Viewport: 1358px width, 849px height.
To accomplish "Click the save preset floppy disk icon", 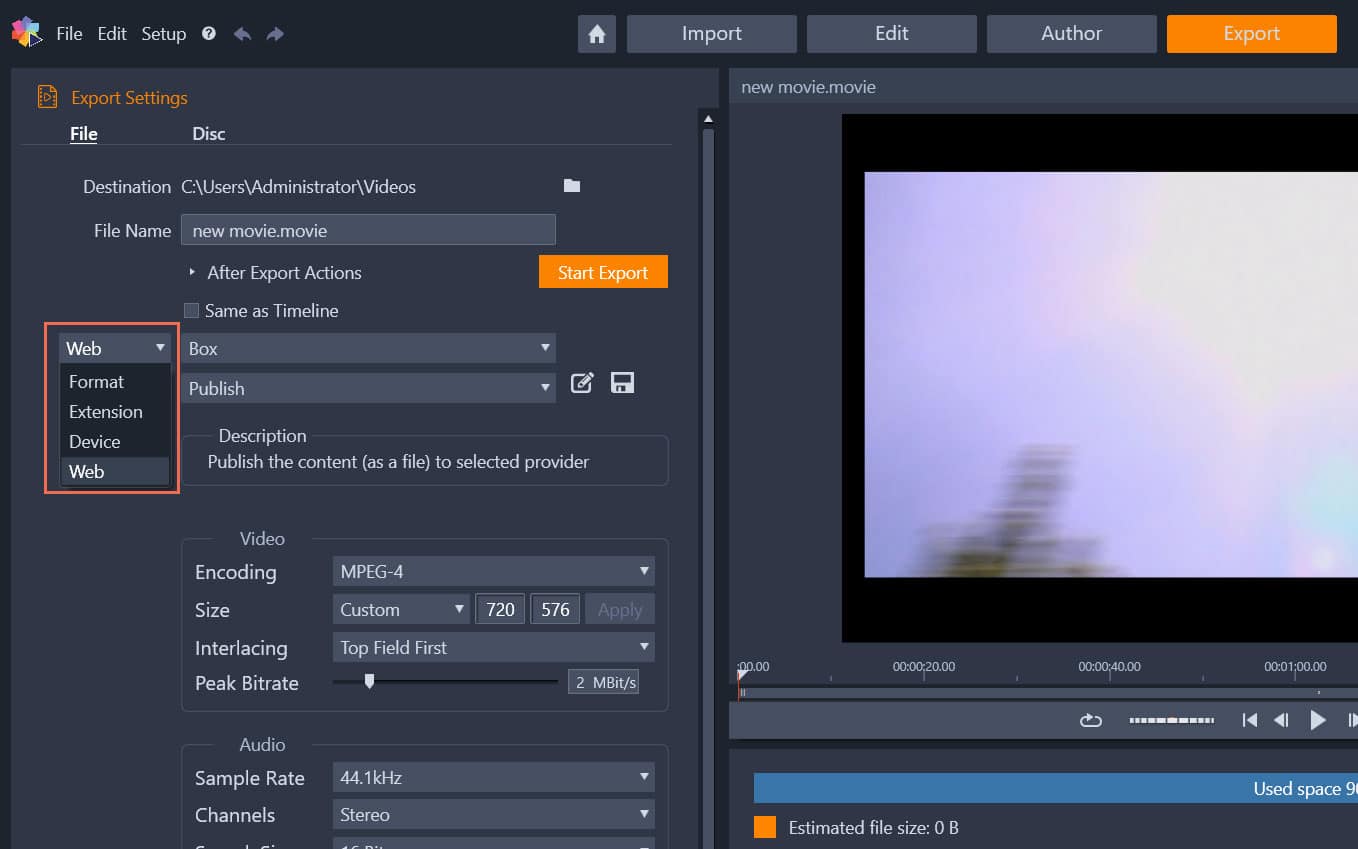I will [x=622, y=383].
